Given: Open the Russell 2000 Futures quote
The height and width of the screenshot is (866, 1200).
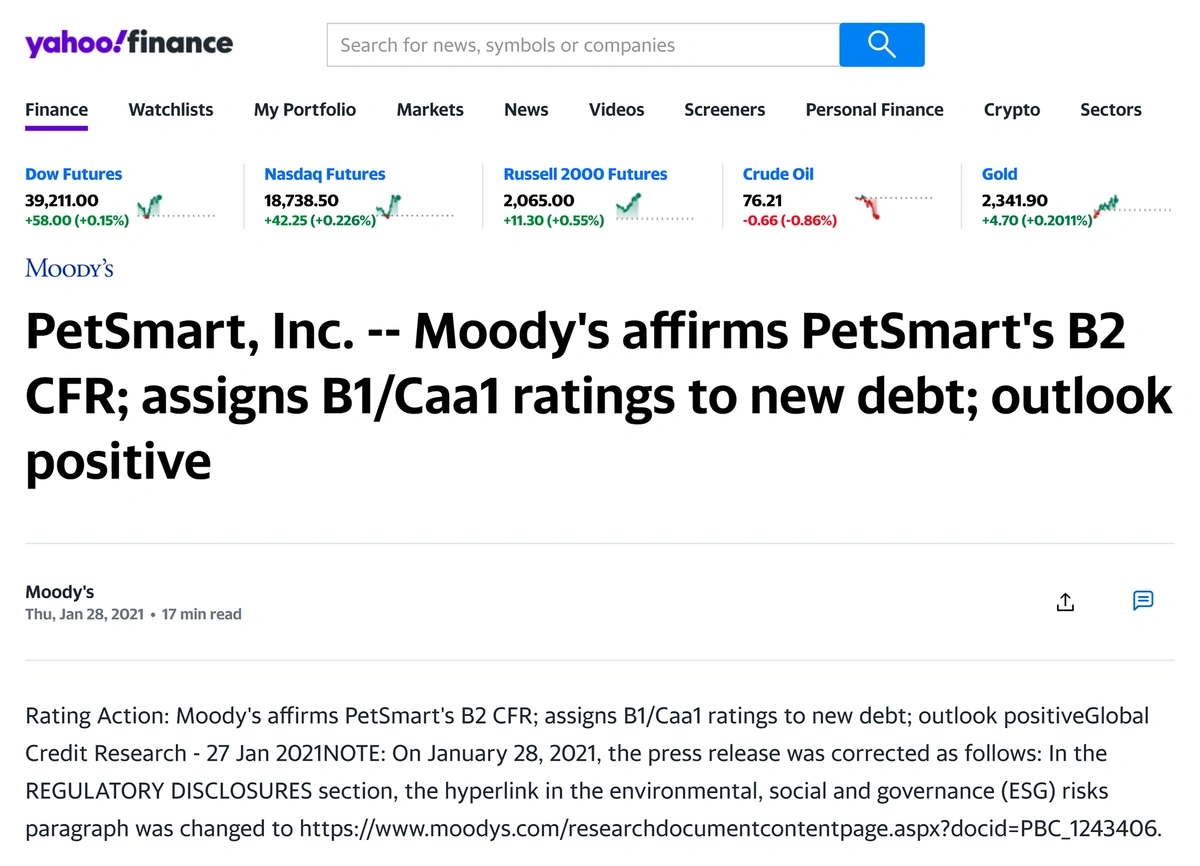Looking at the screenshot, I should pyautogui.click(x=585, y=174).
